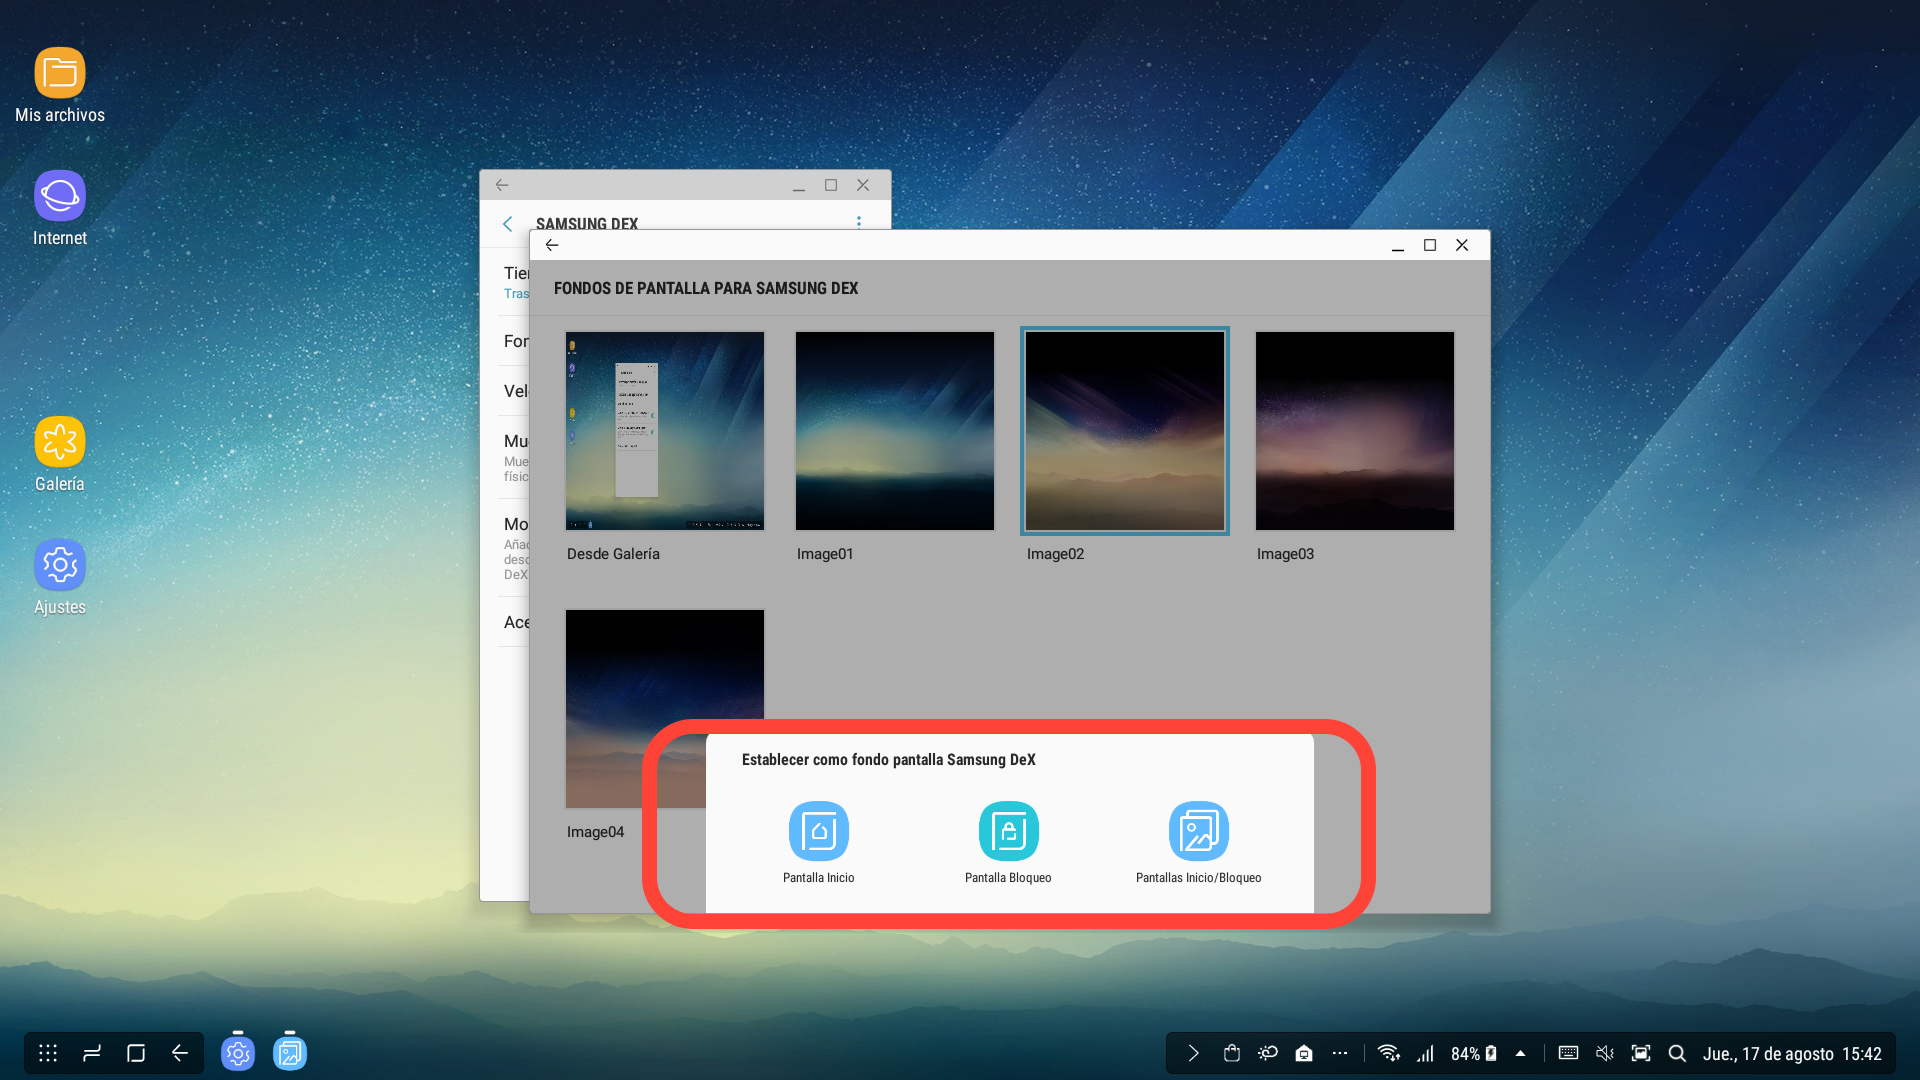Open Ajustes desktop icon
The height and width of the screenshot is (1080, 1920).
[60, 578]
